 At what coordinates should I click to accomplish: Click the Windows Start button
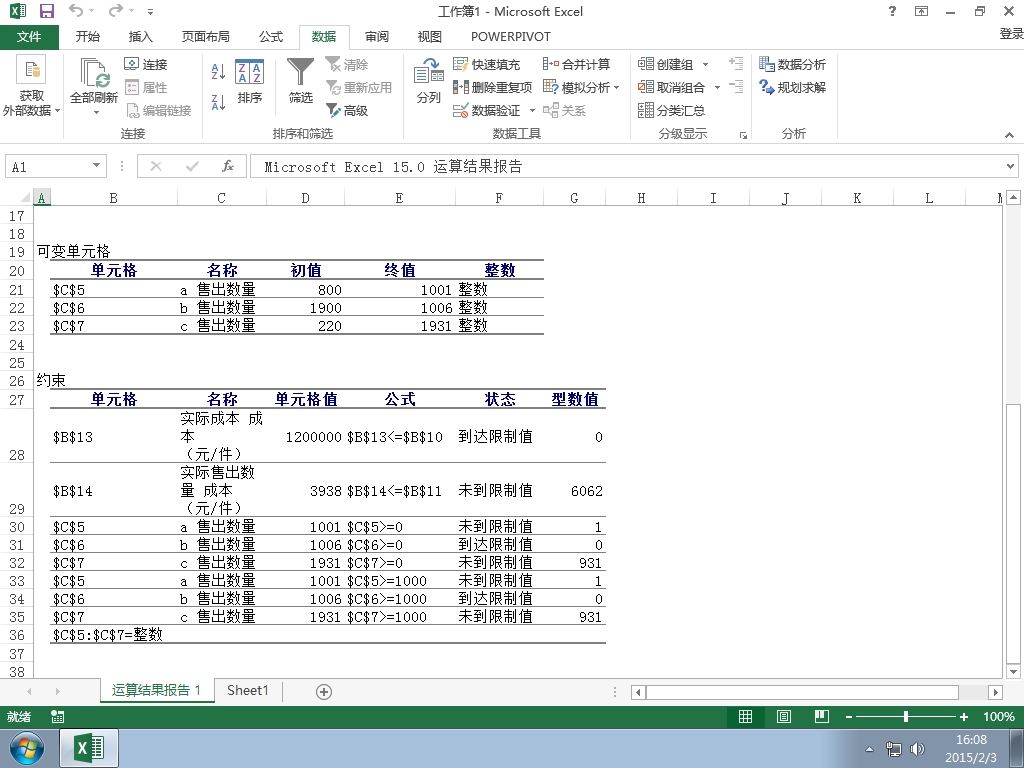pos(26,749)
